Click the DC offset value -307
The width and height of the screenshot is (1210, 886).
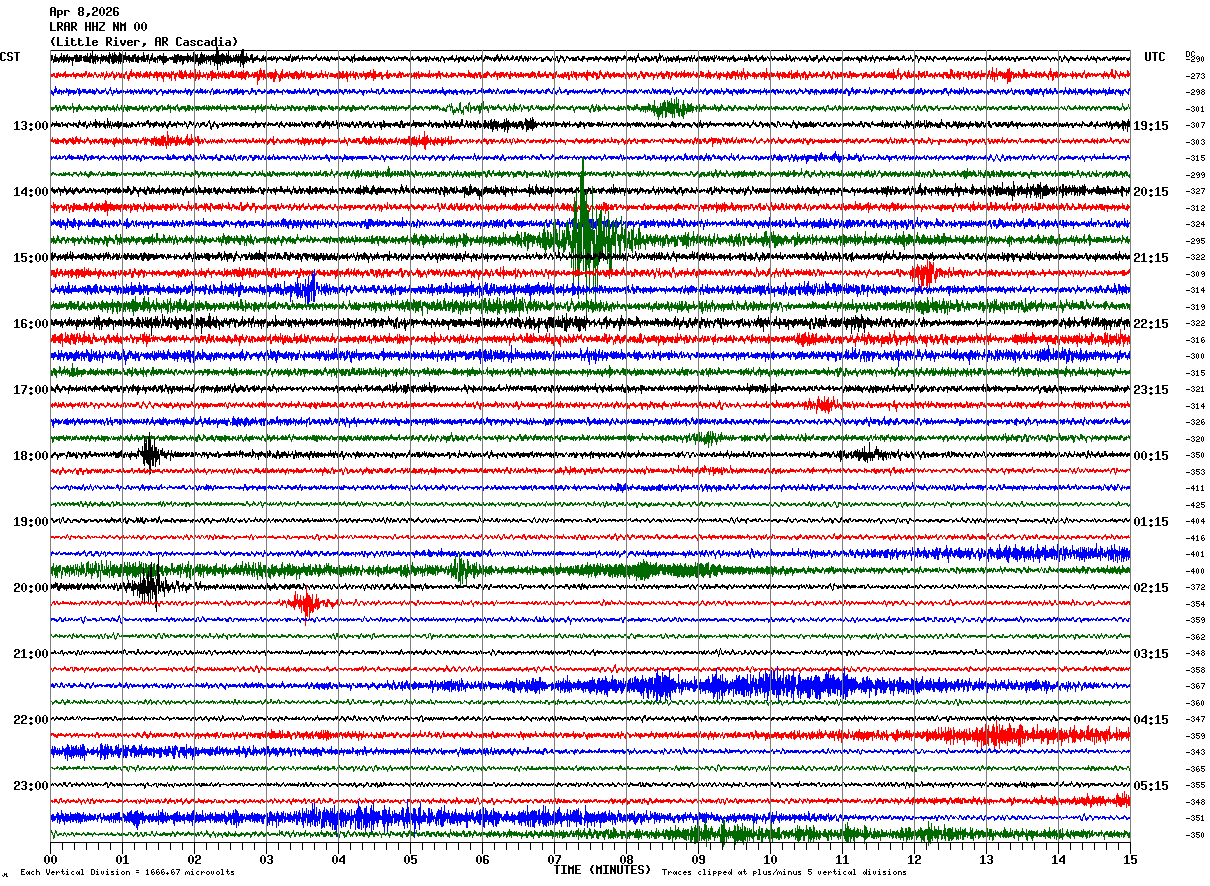click(1195, 126)
